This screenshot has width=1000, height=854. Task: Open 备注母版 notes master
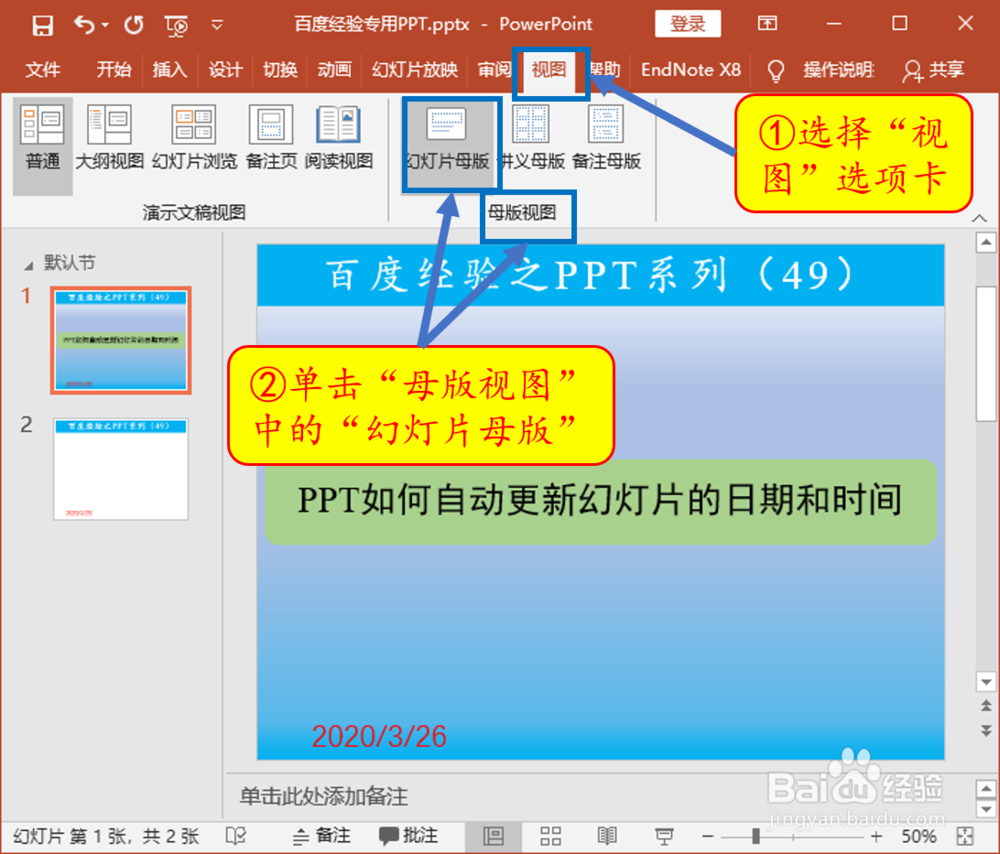coord(606,139)
